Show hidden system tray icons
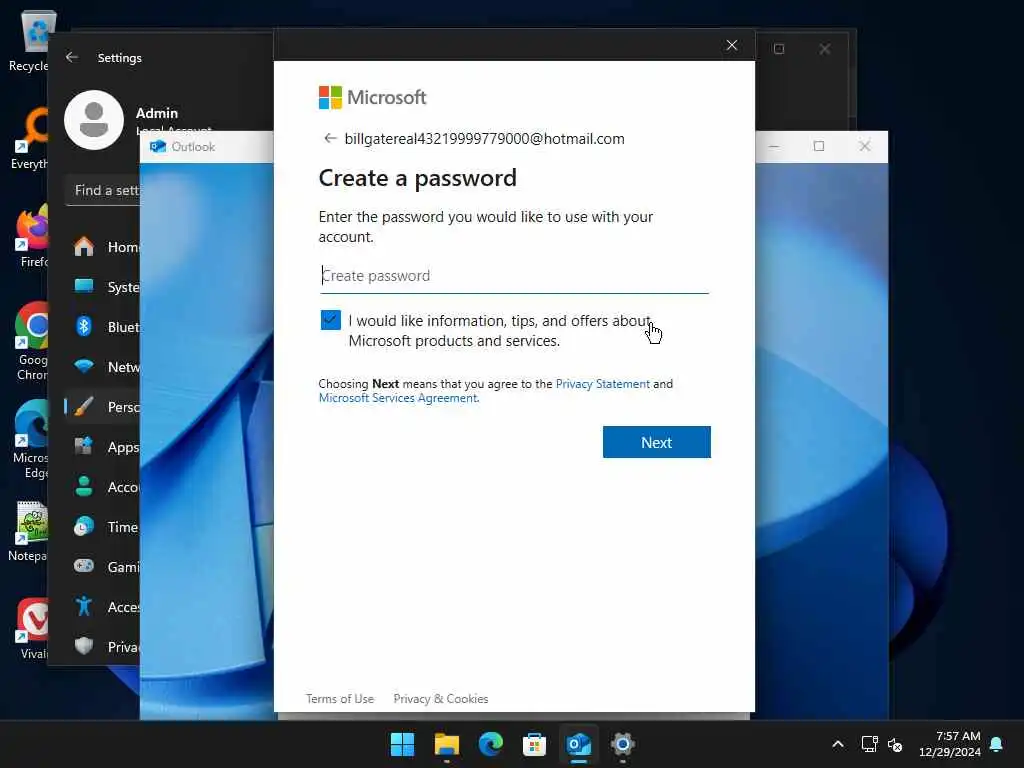 point(838,744)
